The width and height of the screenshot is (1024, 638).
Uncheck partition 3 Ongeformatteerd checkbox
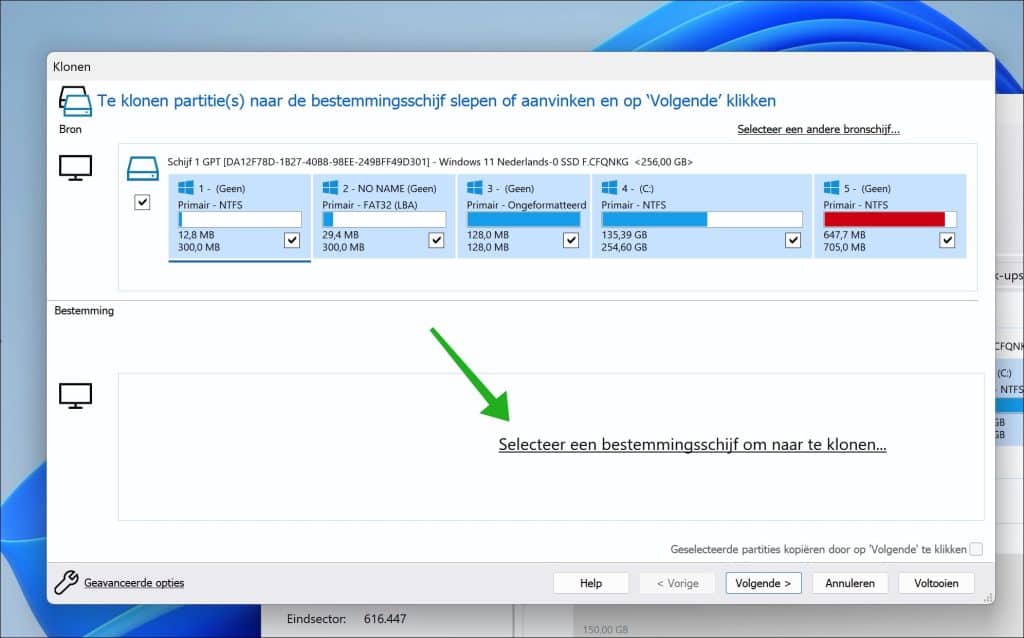point(570,240)
